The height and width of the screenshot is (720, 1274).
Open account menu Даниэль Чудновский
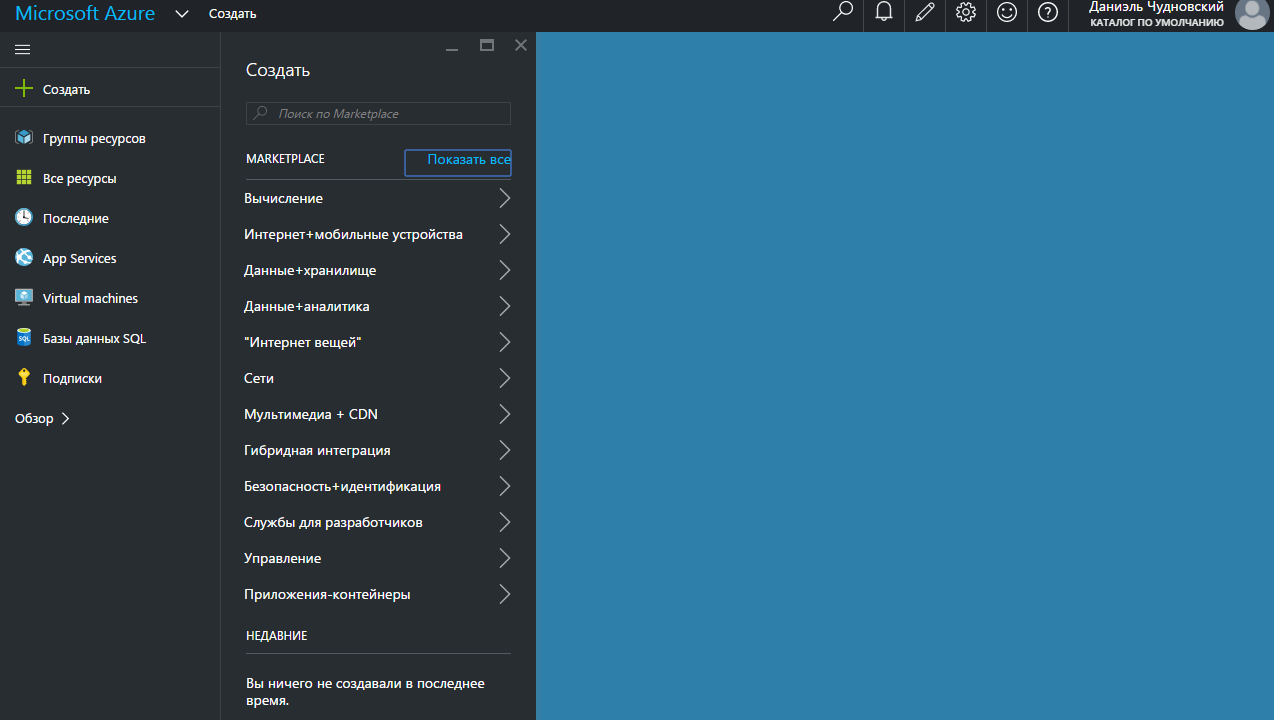1156,14
